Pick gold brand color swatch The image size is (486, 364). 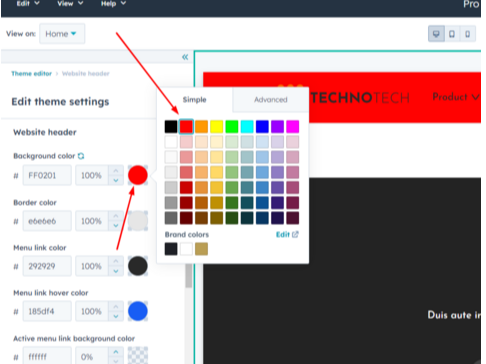(x=201, y=249)
